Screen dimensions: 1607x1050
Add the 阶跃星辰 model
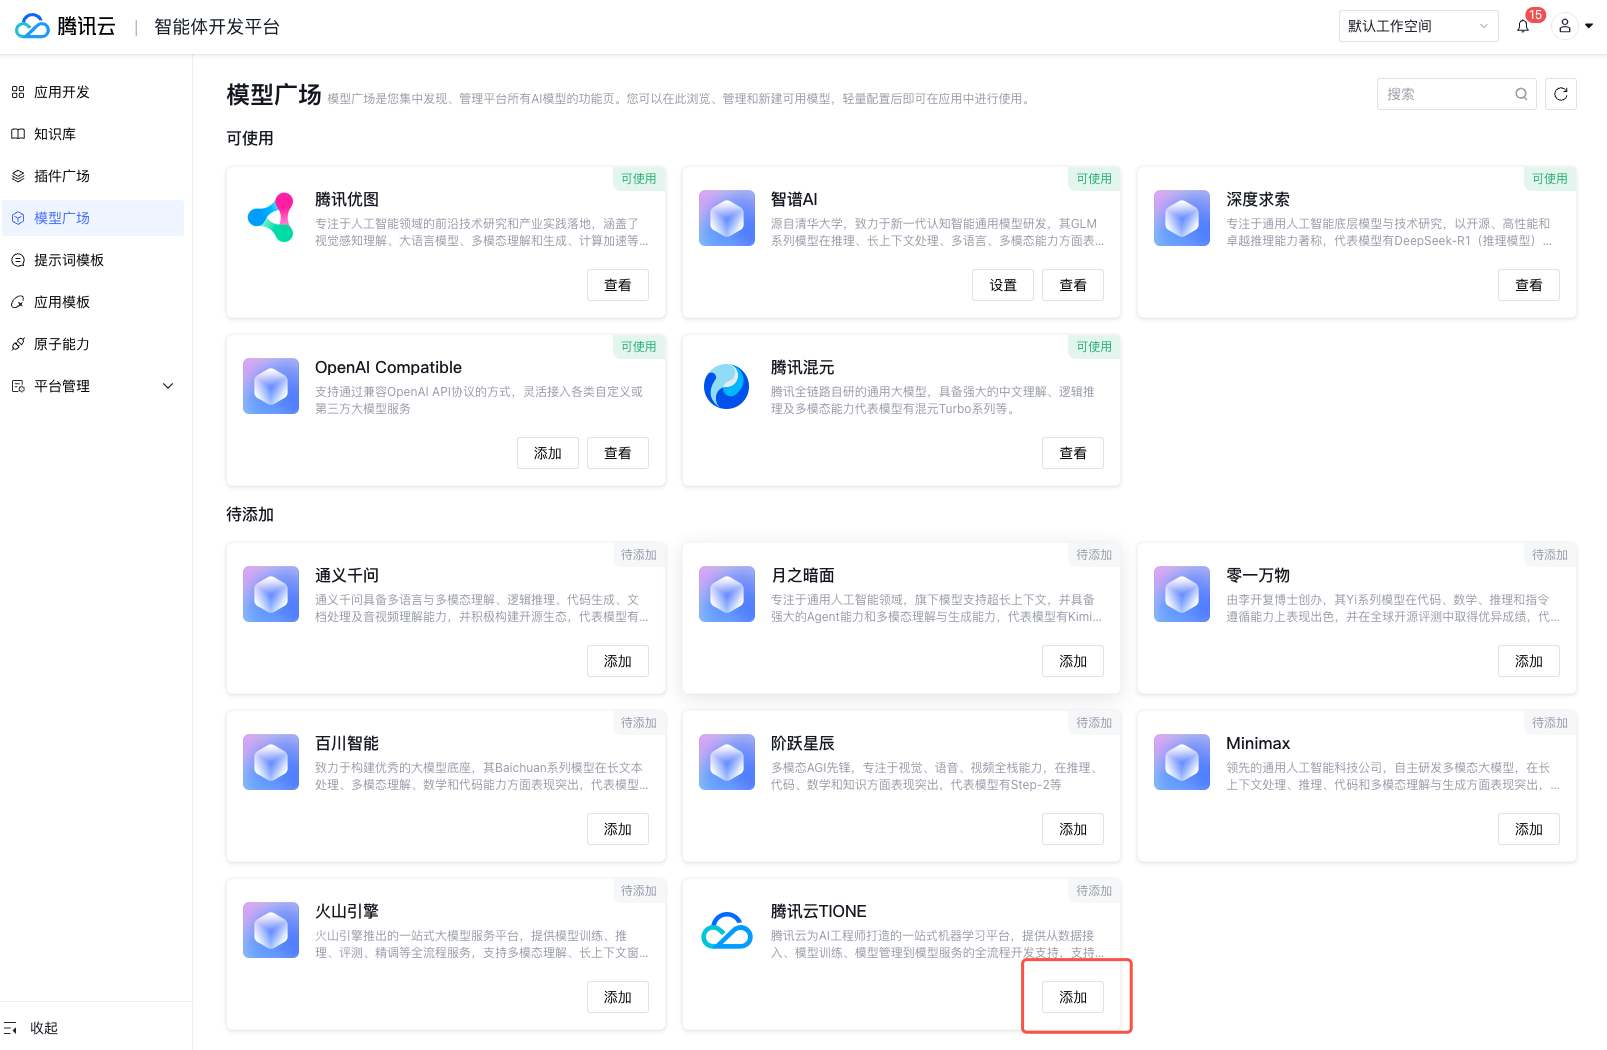click(x=1073, y=829)
